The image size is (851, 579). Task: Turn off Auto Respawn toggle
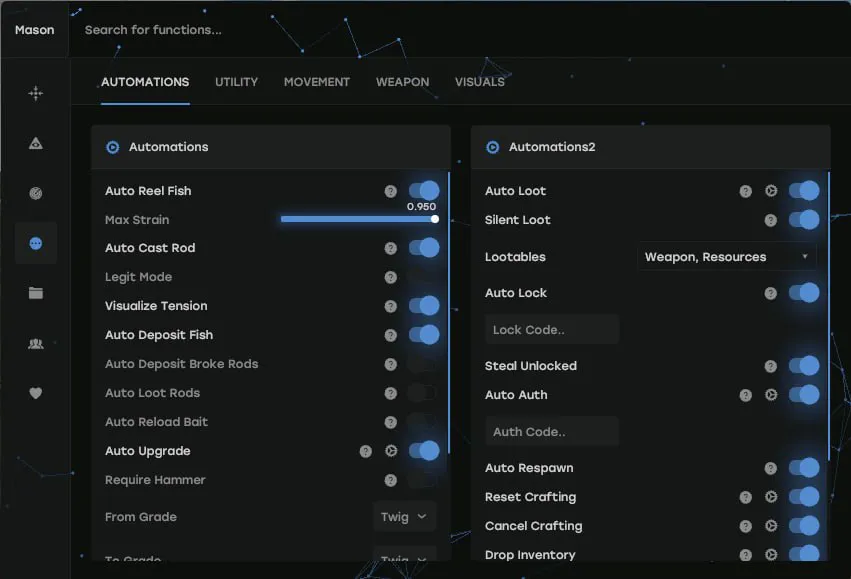coord(804,468)
